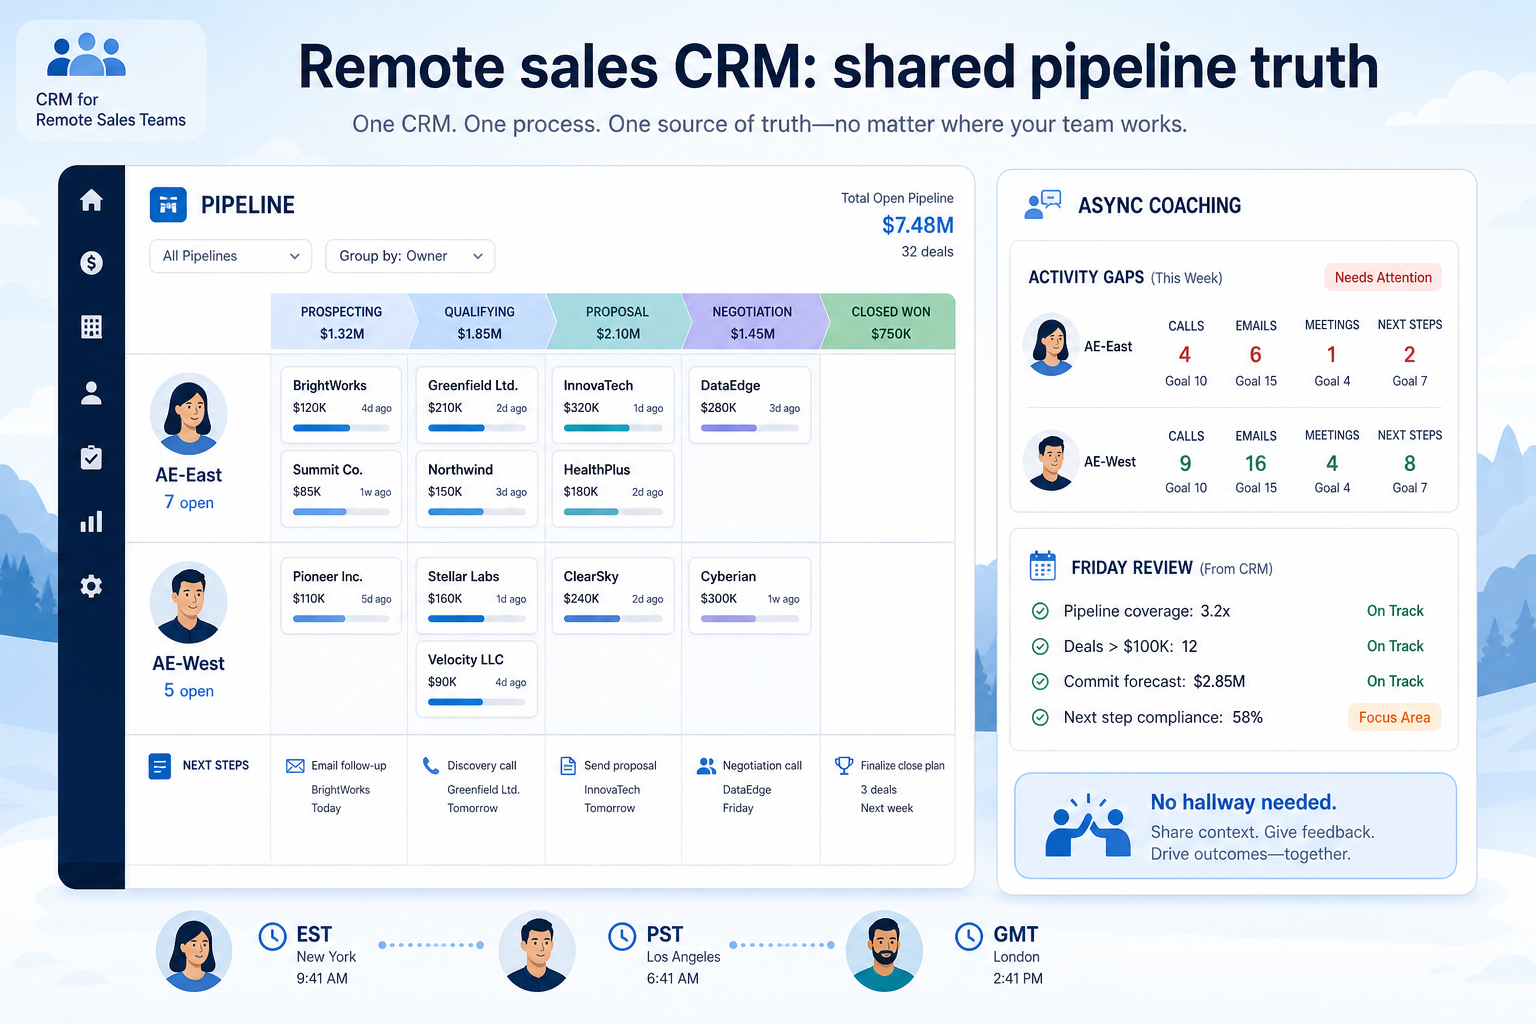Toggle the Next step compliance check circle

coord(1040,717)
